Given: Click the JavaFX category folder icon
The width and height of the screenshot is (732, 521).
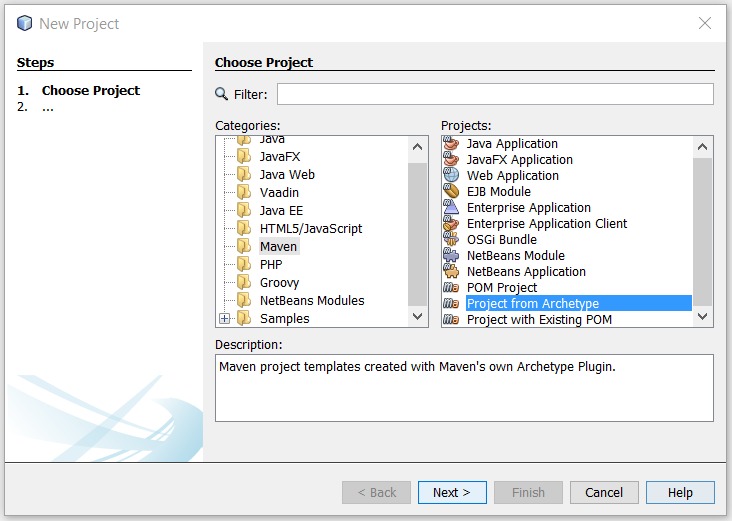Looking at the screenshot, I should (x=244, y=156).
